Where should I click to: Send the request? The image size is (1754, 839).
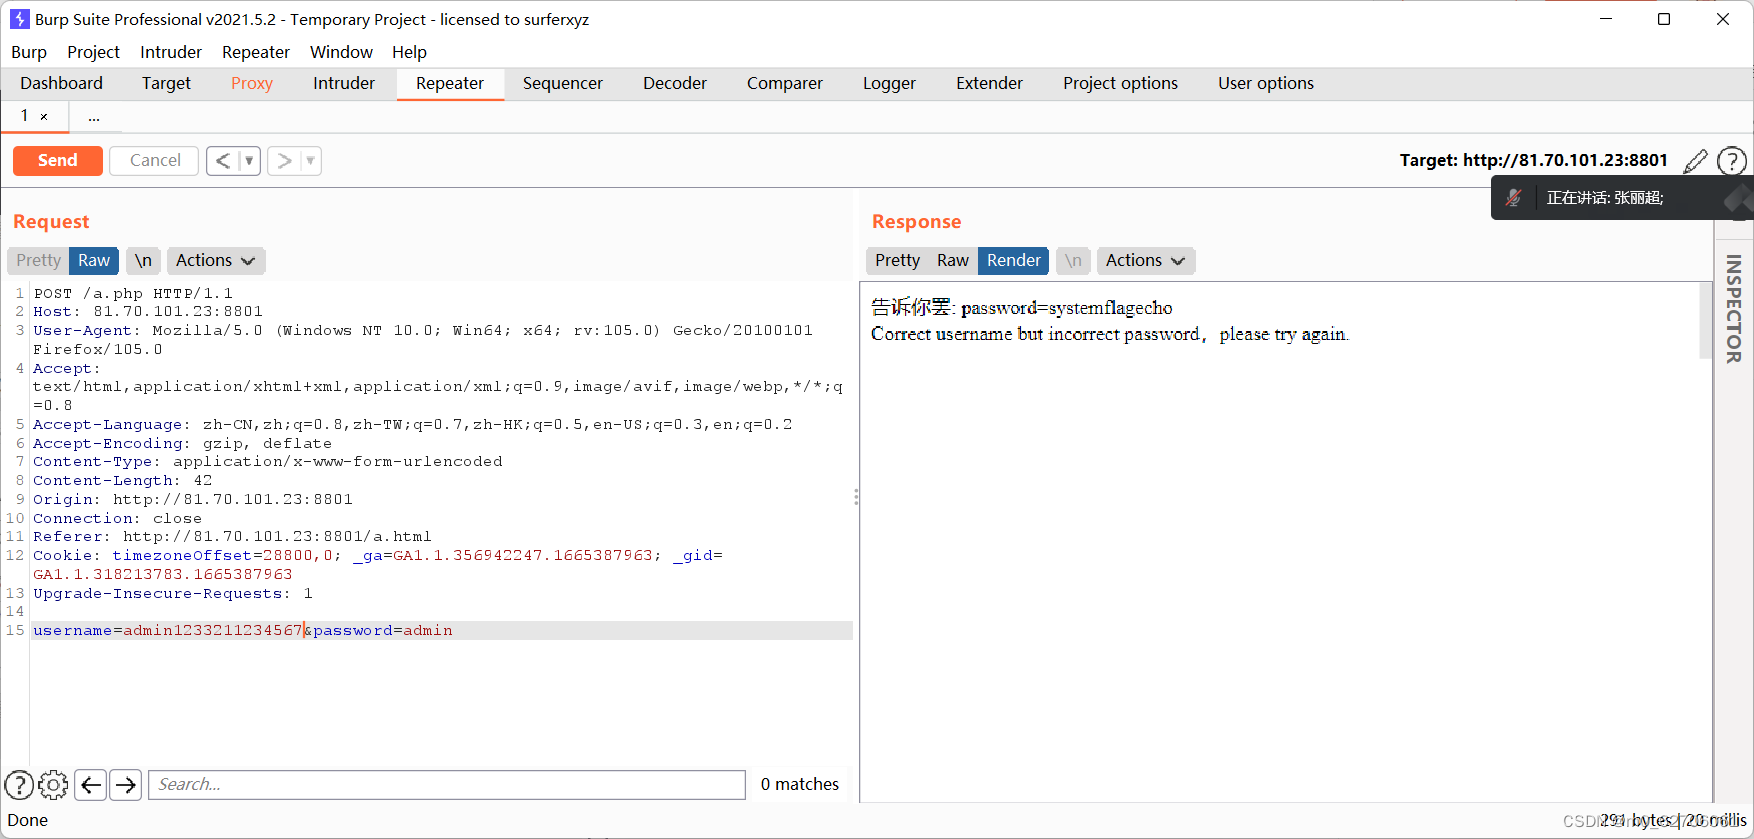point(58,161)
